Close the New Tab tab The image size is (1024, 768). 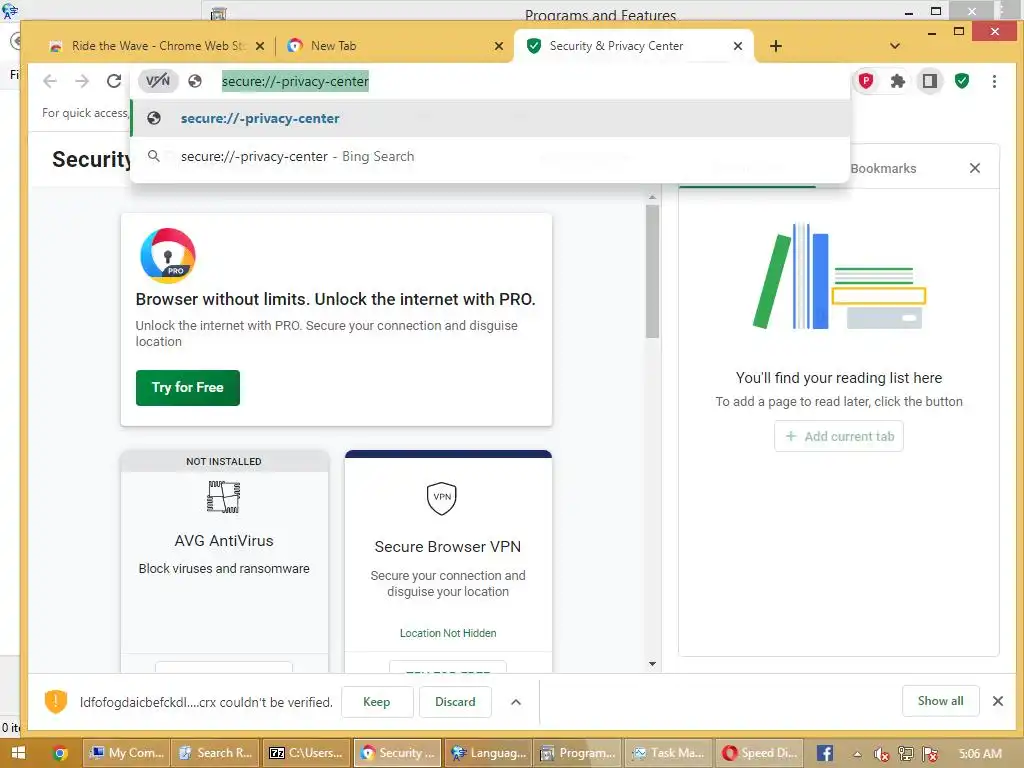pos(499,46)
